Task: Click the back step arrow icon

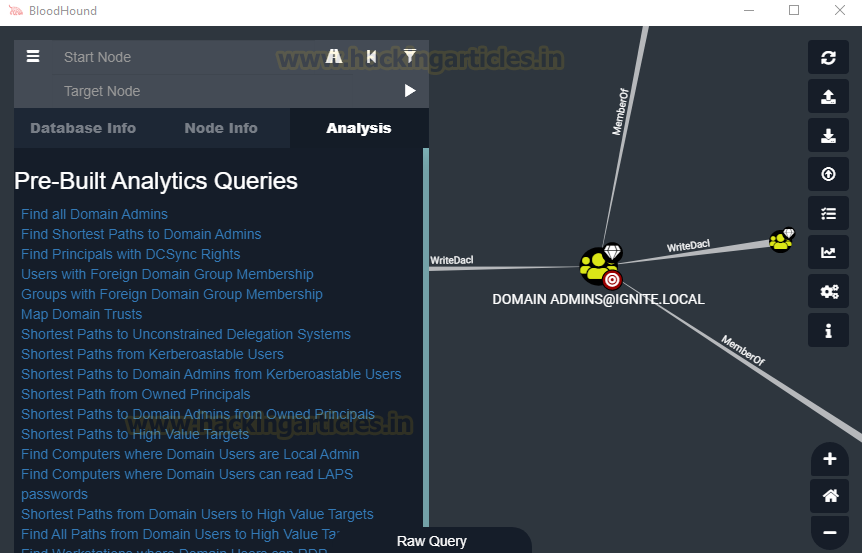Action: [x=372, y=57]
